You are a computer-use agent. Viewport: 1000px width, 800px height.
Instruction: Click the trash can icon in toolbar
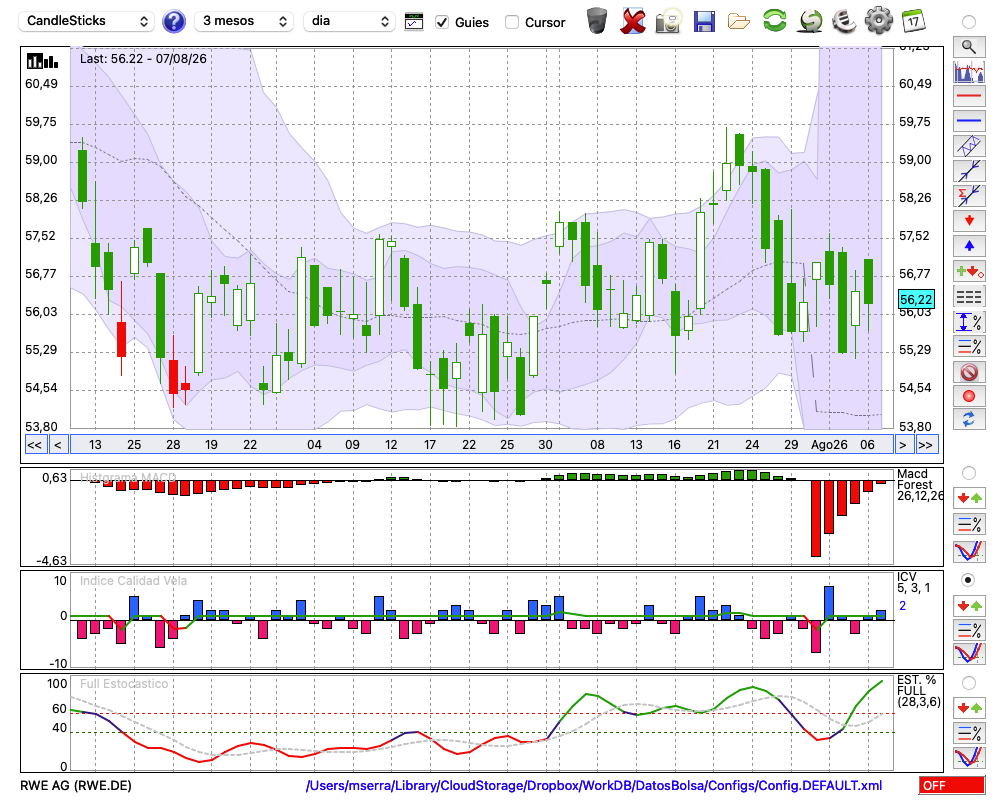(x=596, y=21)
